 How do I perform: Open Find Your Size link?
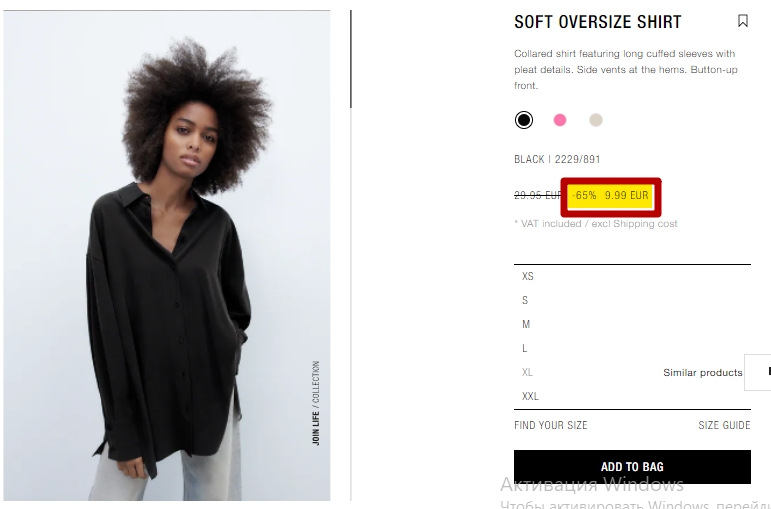pos(551,425)
